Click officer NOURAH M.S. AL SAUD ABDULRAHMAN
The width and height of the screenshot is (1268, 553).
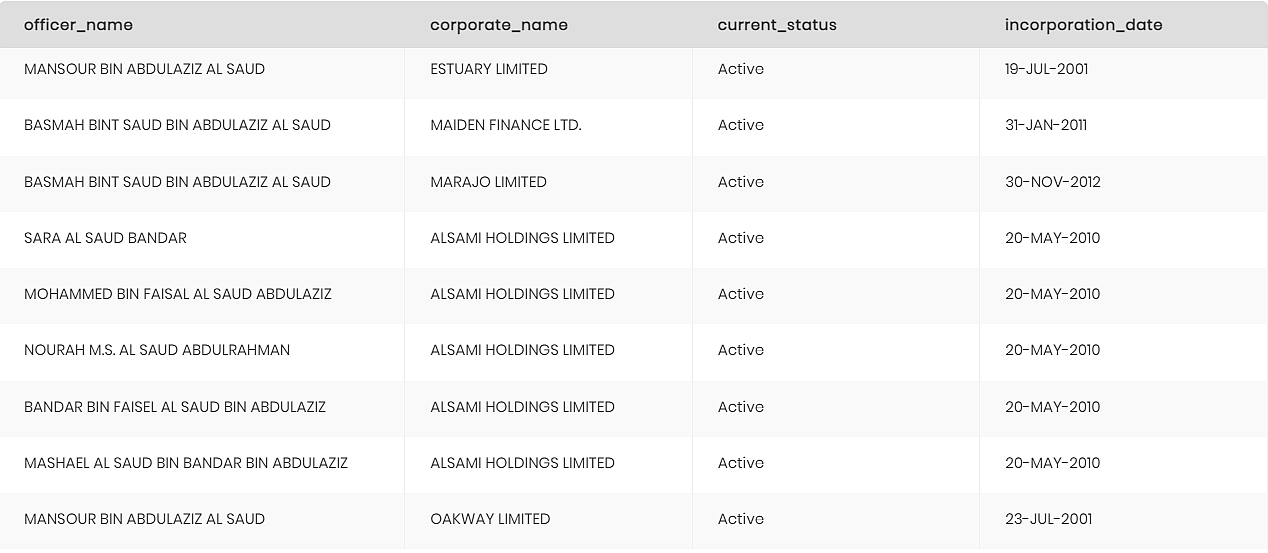coord(157,350)
